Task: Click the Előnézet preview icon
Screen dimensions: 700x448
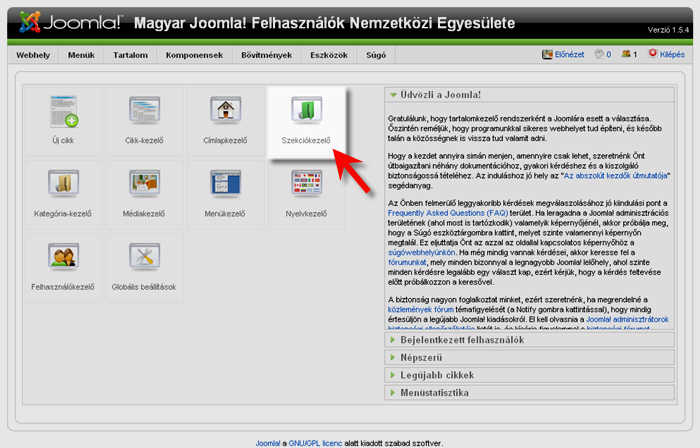Action: (547, 54)
